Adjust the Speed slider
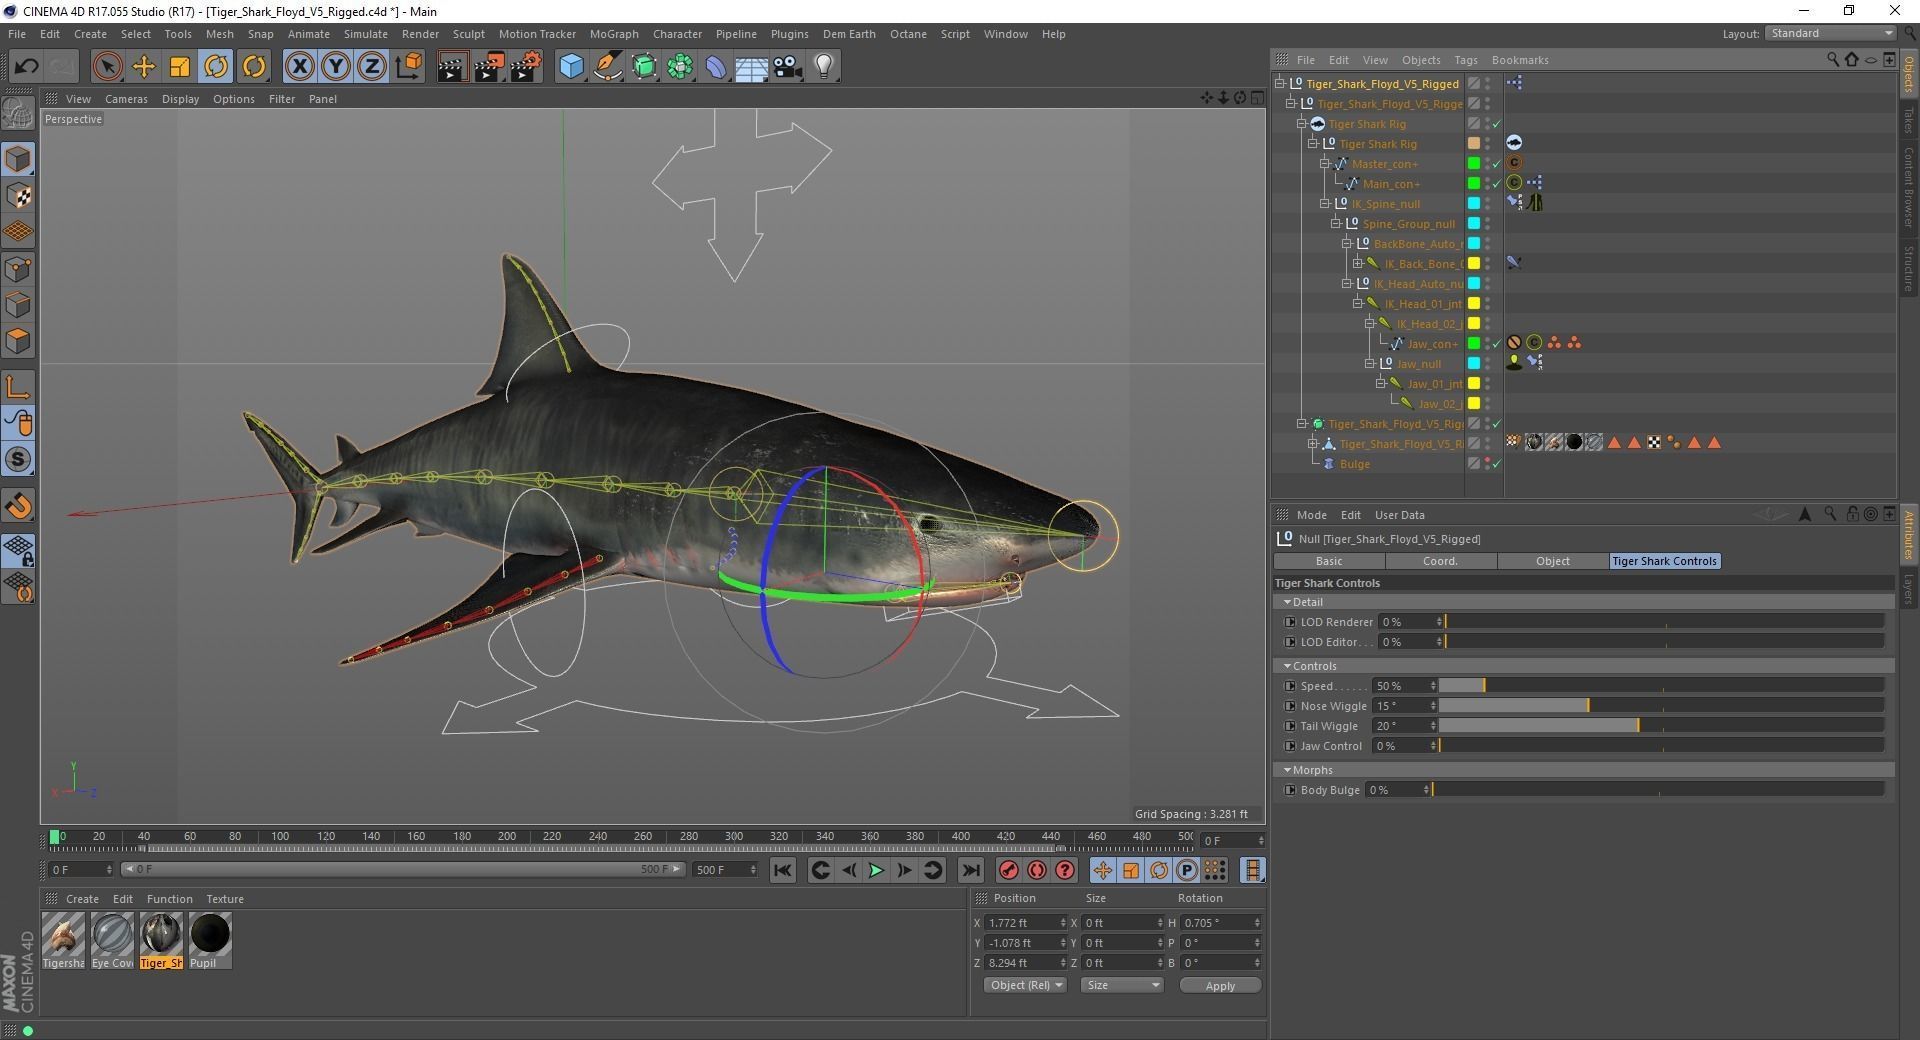This screenshot has width=1920, height=1040. [1661, 686]
